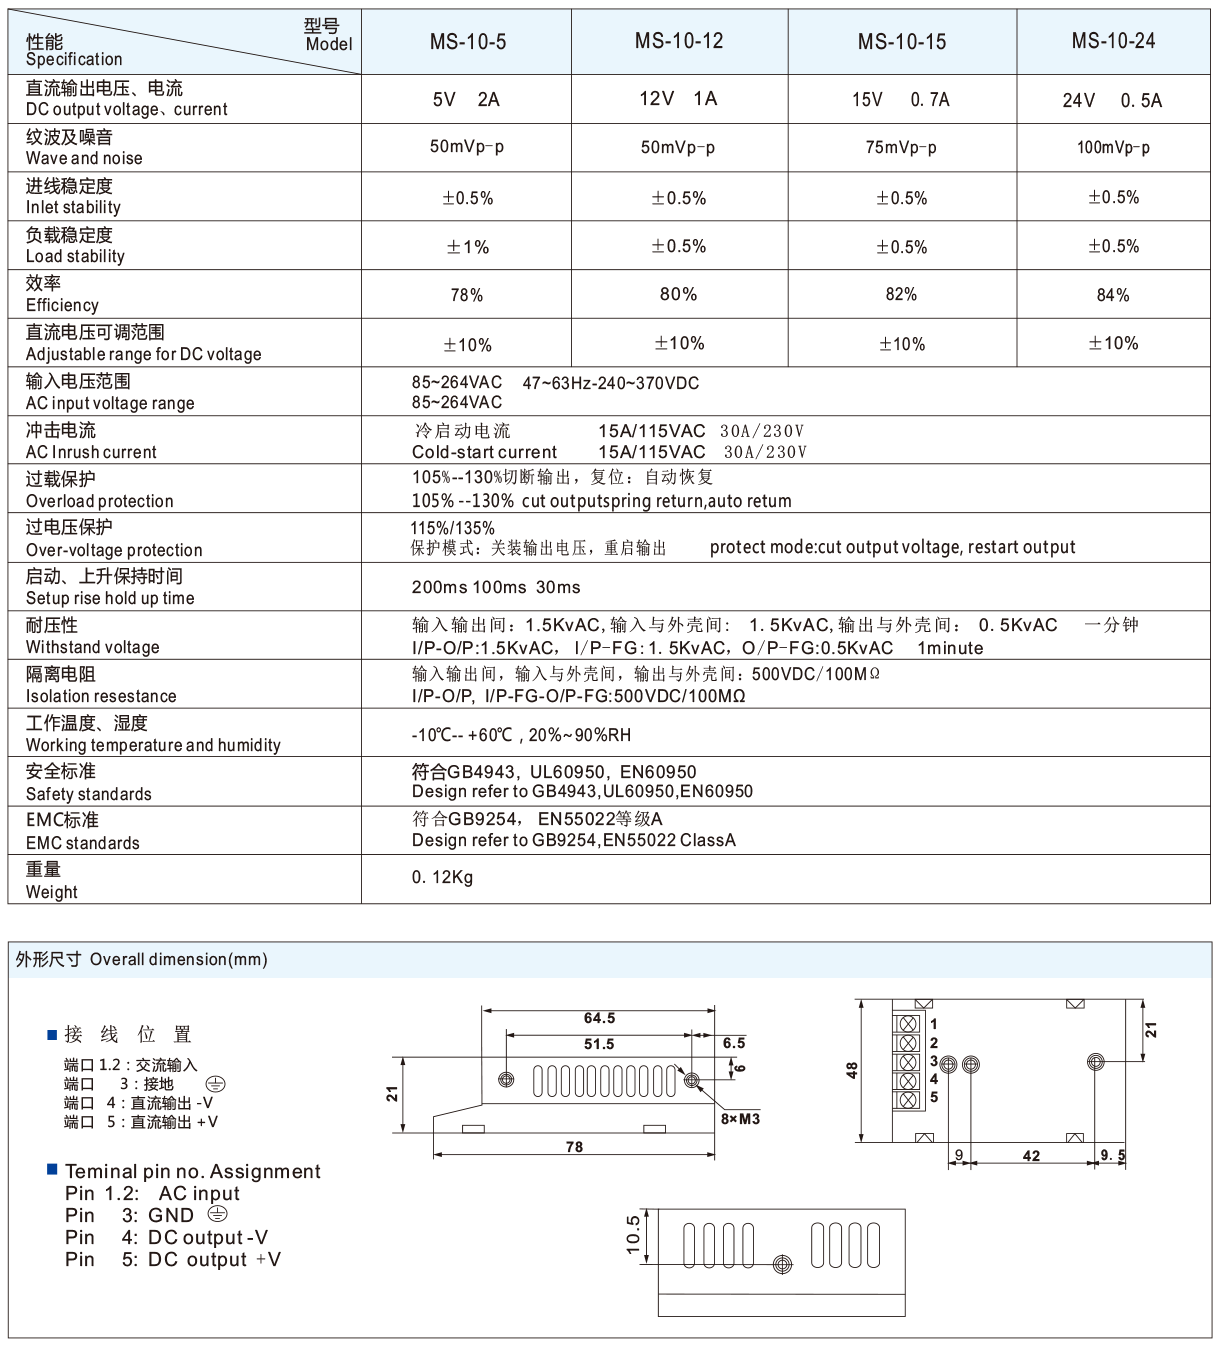Click the screw hole in the bottom end-view drawing

782,1265
